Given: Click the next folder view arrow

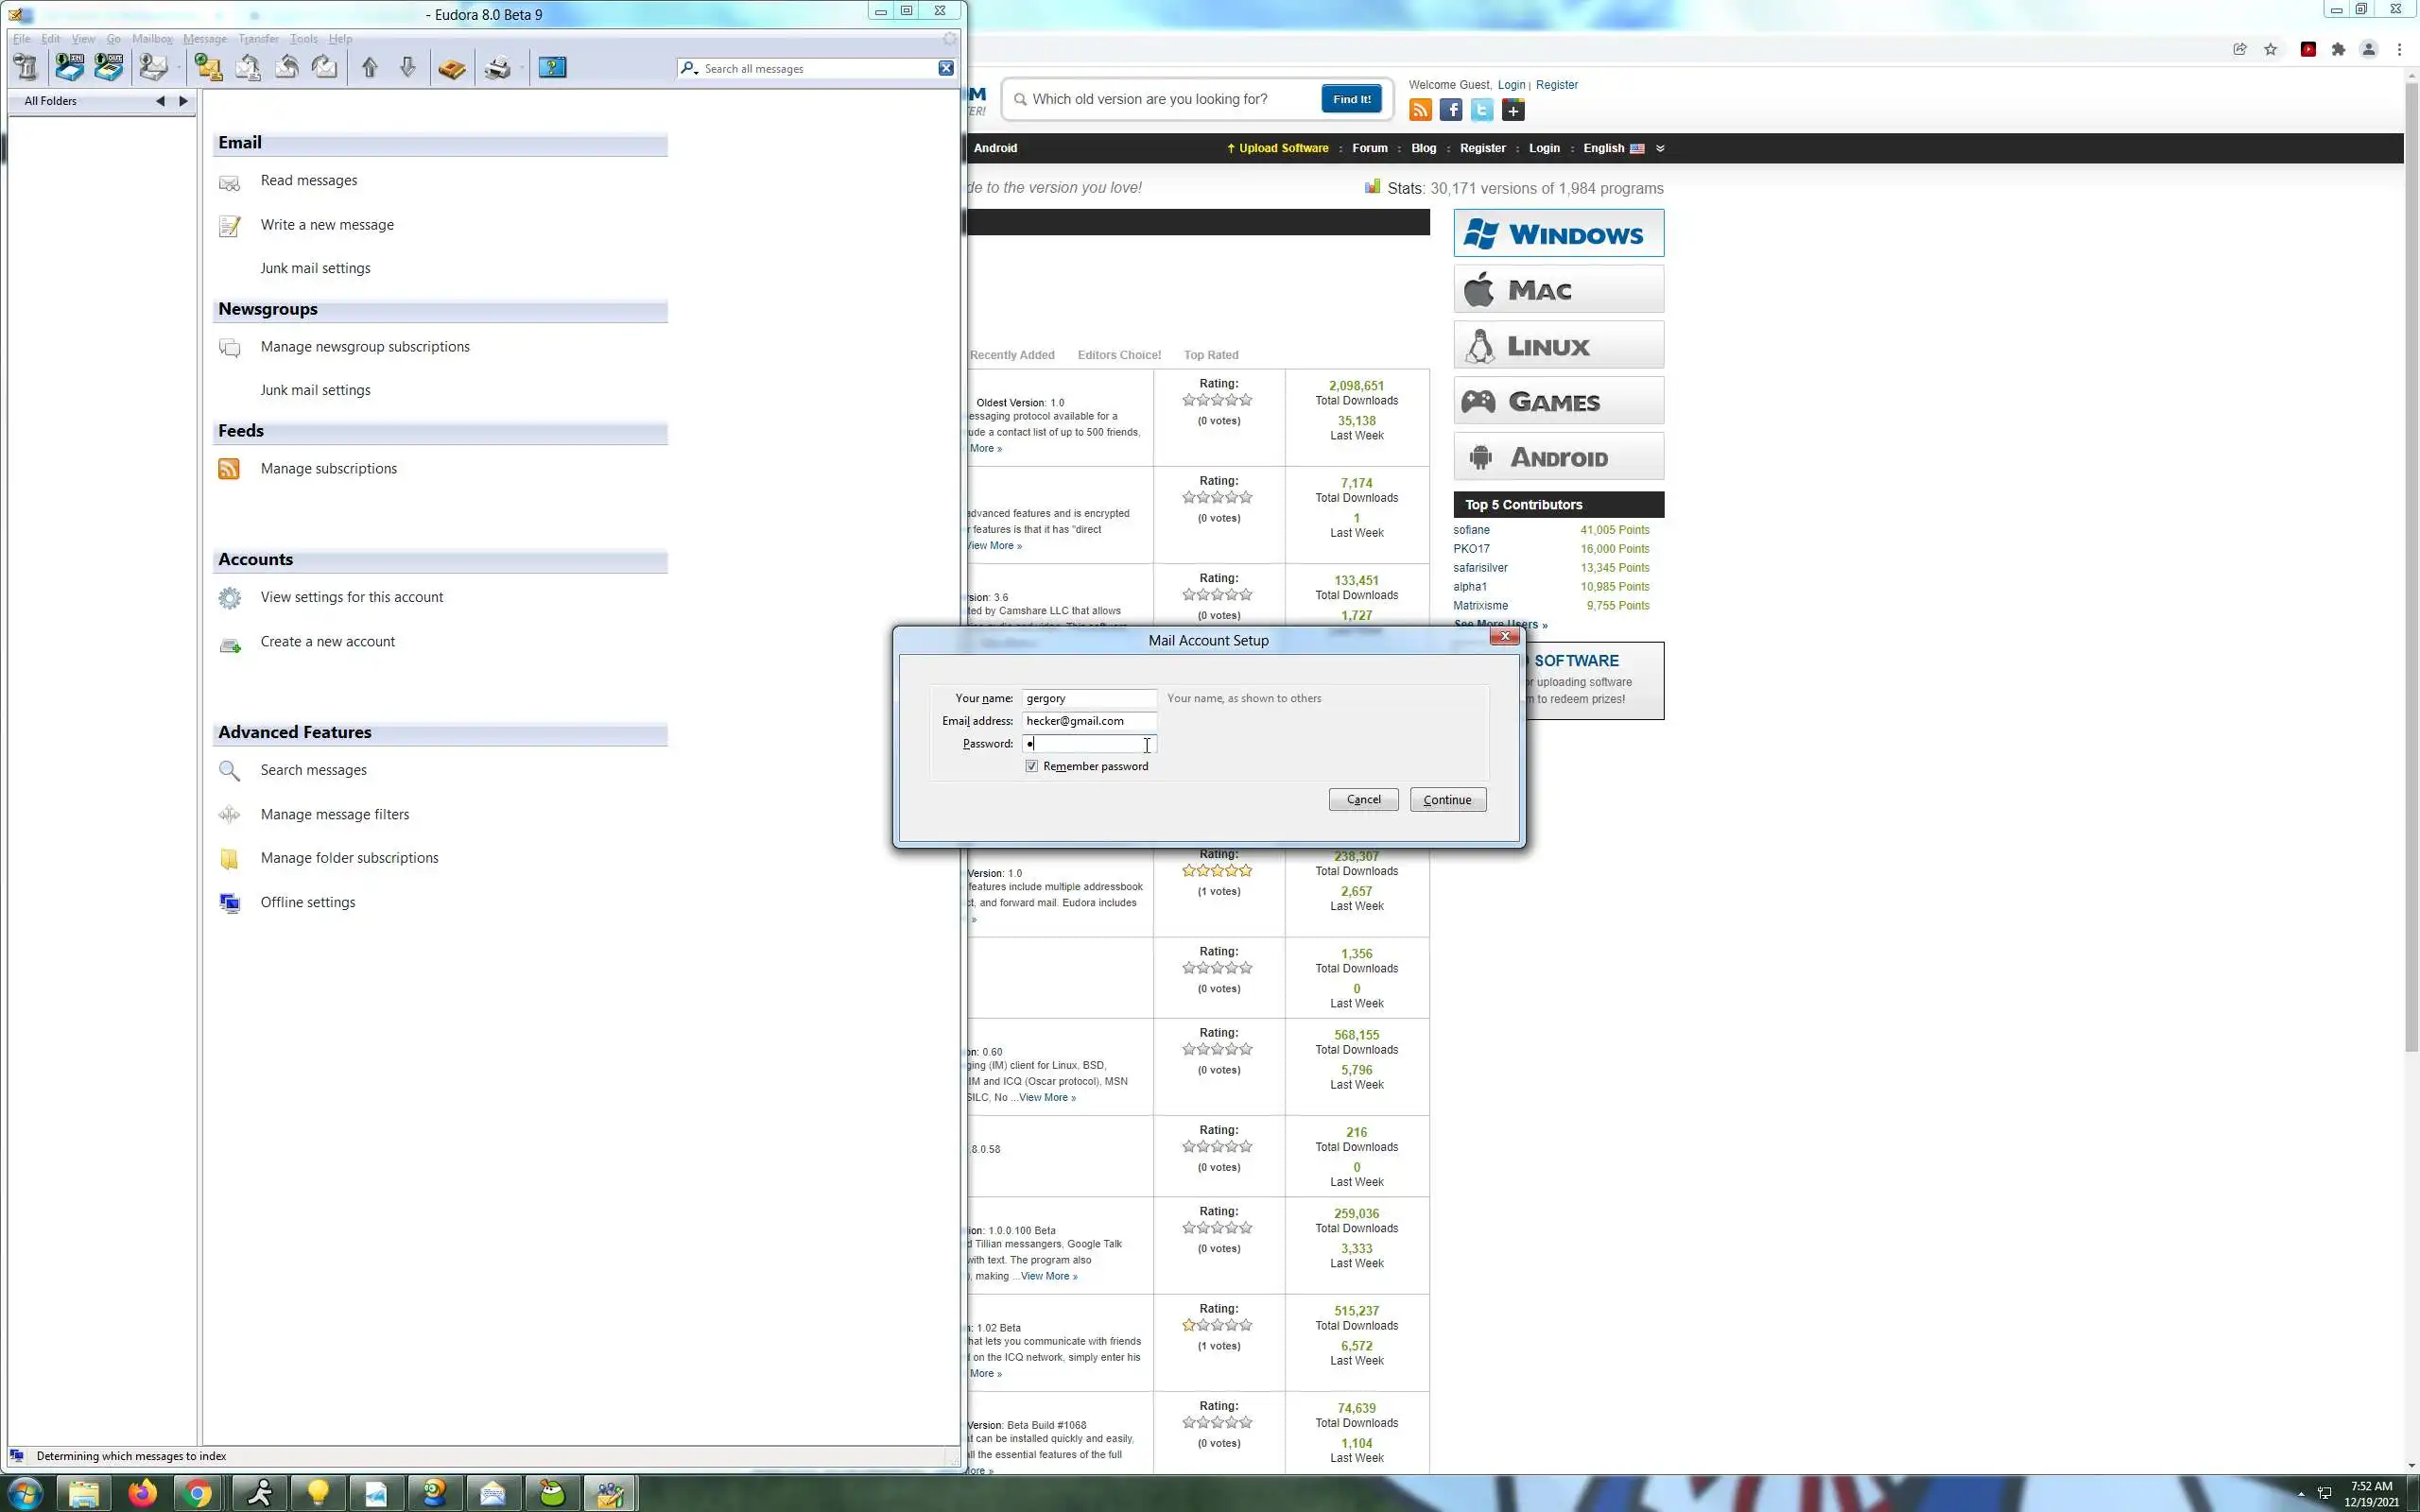Looking at the screenshot, I should [183, 101].
